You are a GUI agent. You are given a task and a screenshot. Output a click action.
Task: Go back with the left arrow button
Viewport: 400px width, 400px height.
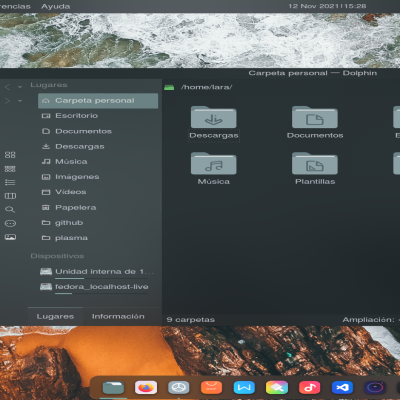tap(7, 87)
